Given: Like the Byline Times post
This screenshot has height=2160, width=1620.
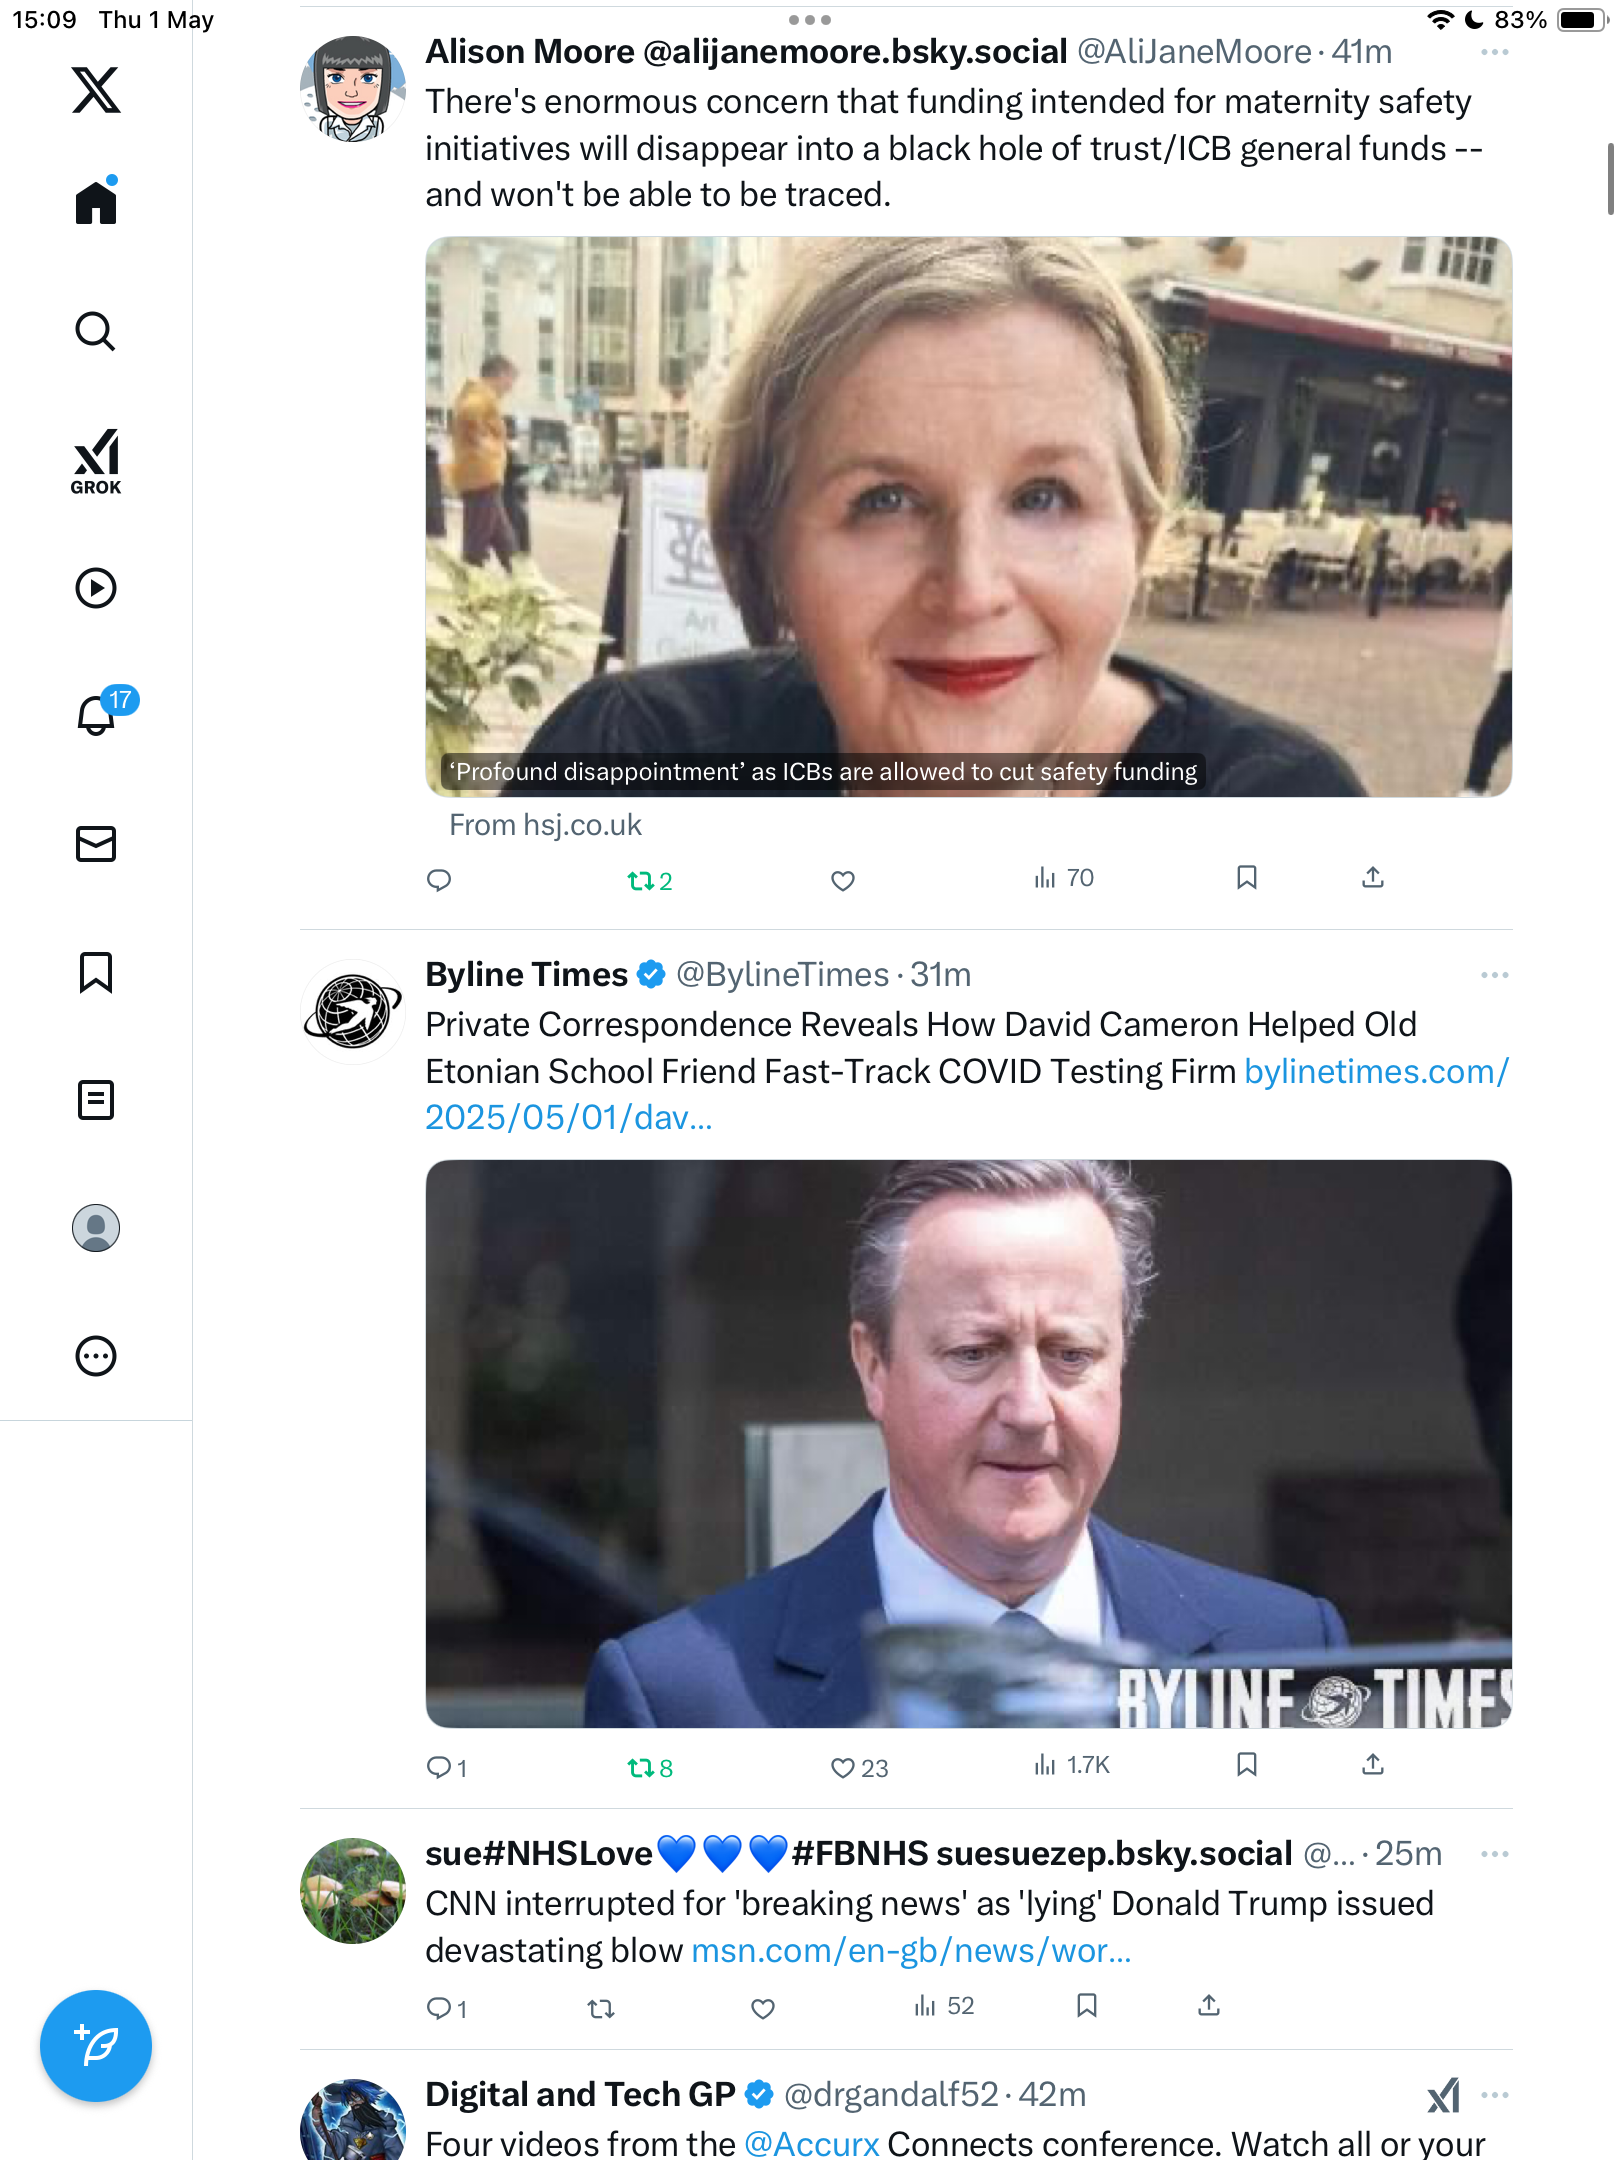Looking at the screenshot, I should pyautogui.click(x=859, y=1767).
